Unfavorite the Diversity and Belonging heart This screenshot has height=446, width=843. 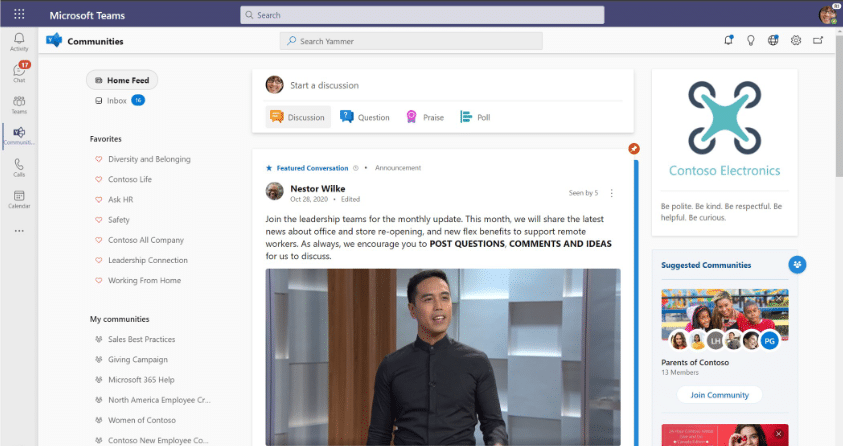tap(98, 159)
